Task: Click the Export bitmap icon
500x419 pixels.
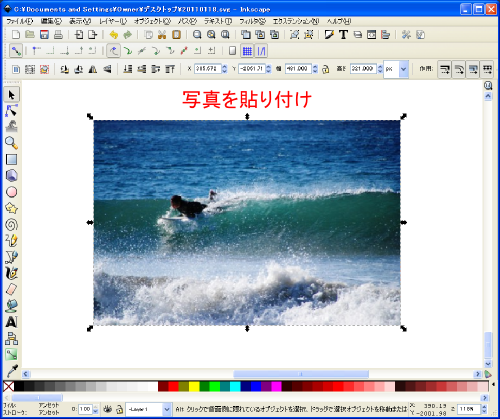Action: click(x=92, y=34)
